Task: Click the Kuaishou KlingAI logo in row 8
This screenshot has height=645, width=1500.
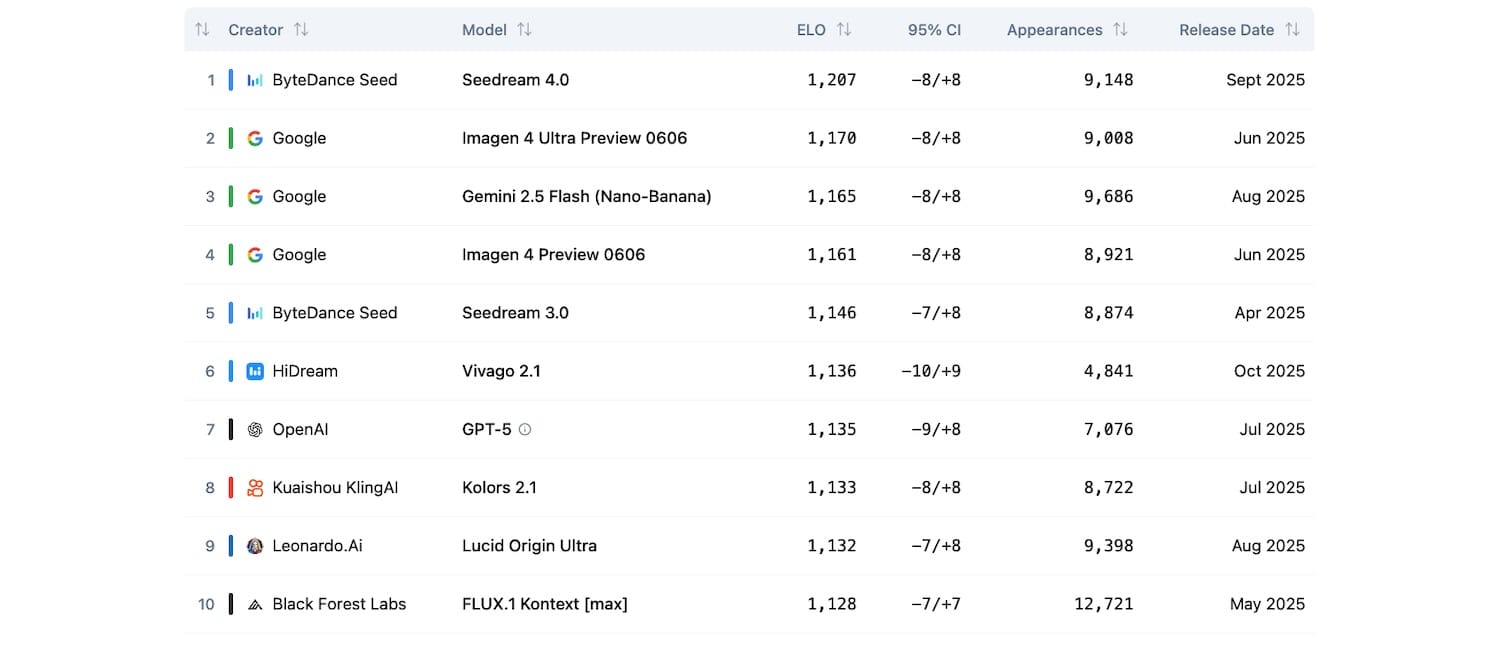Action: tap(255, 487)
